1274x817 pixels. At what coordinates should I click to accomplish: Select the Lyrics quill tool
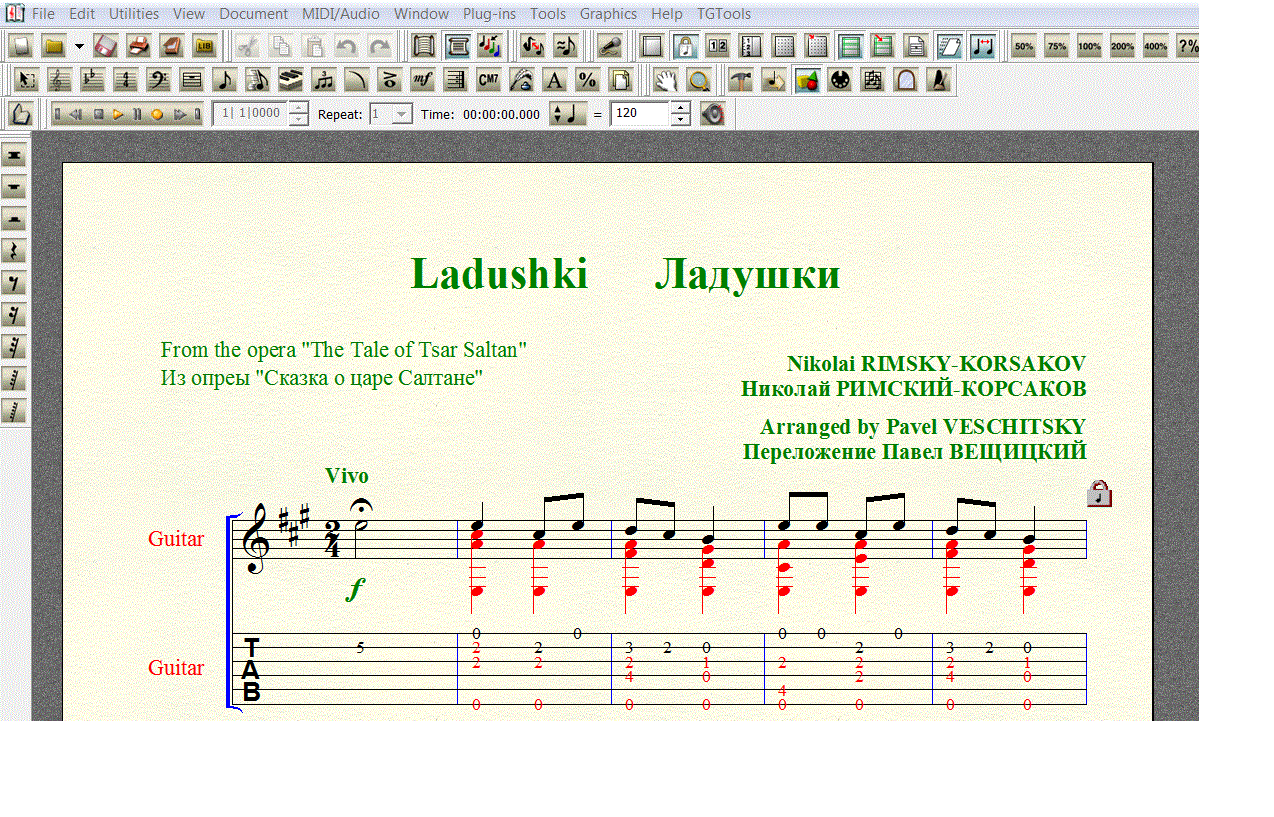(522, 80)
